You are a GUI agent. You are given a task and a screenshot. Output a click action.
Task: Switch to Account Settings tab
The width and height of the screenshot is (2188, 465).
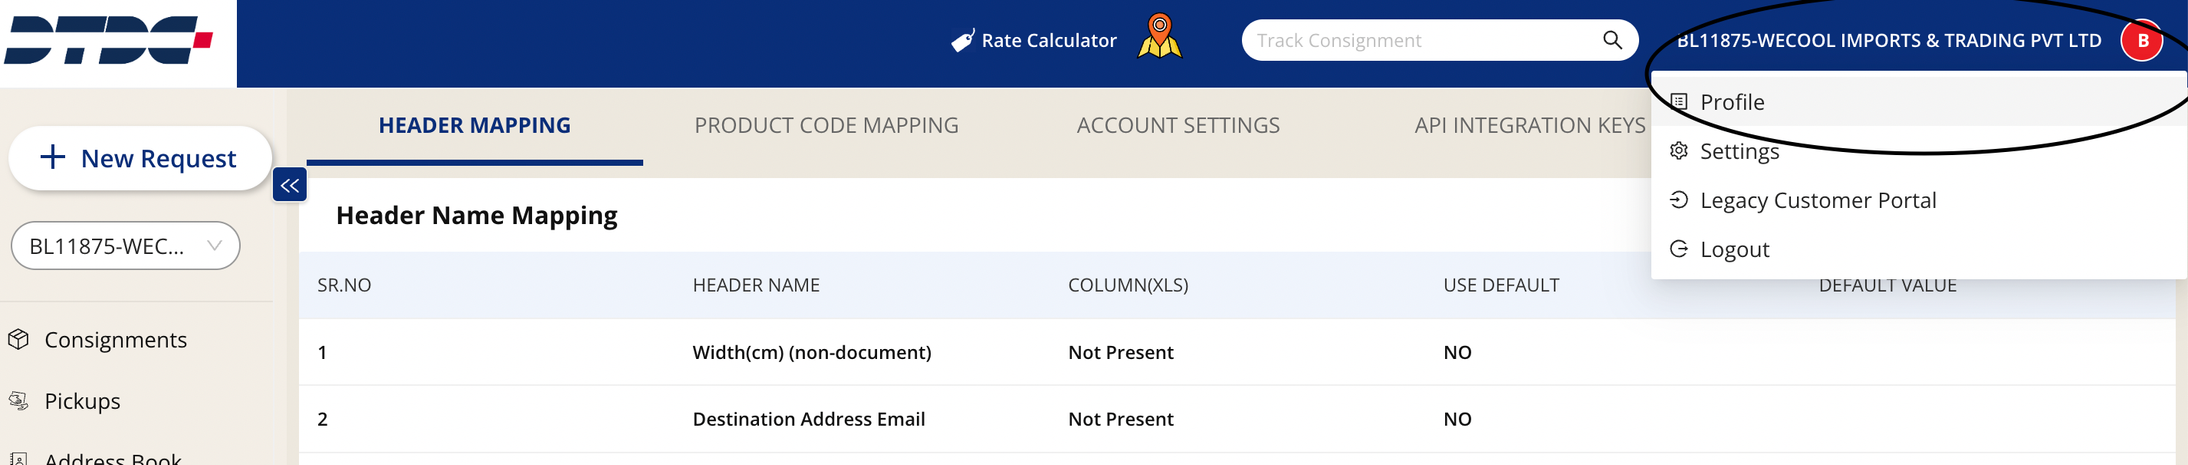coord(1177,125)
